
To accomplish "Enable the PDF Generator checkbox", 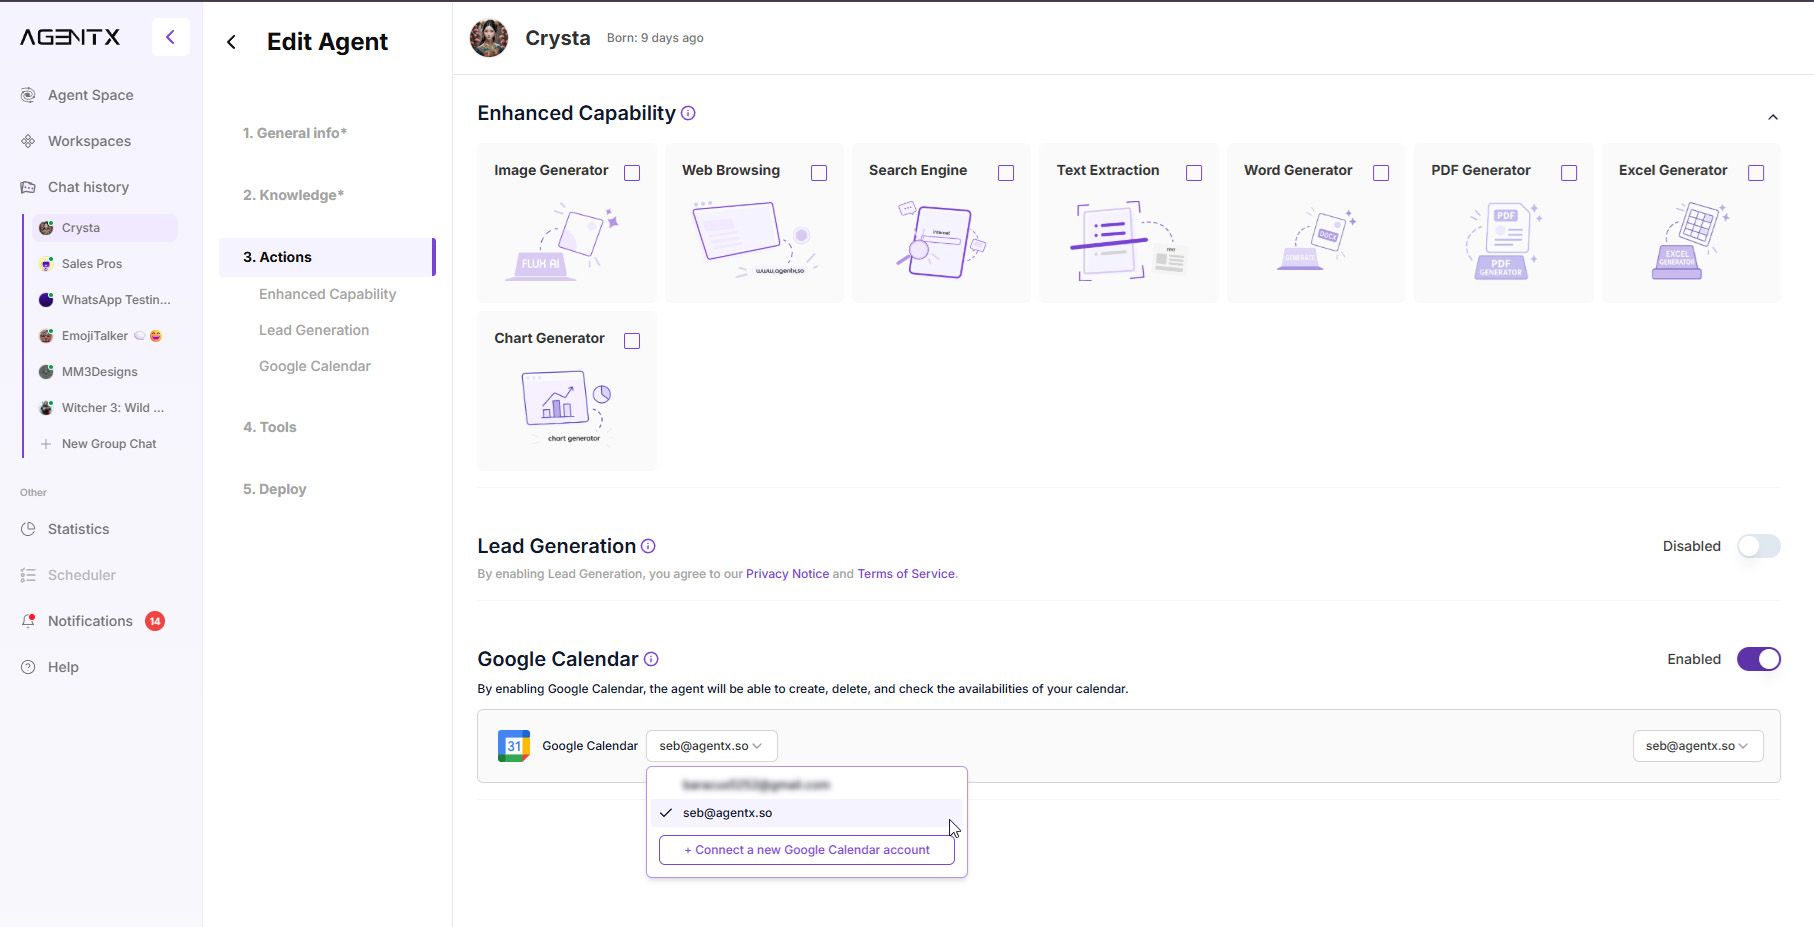I will click(x=1569, y=173).
